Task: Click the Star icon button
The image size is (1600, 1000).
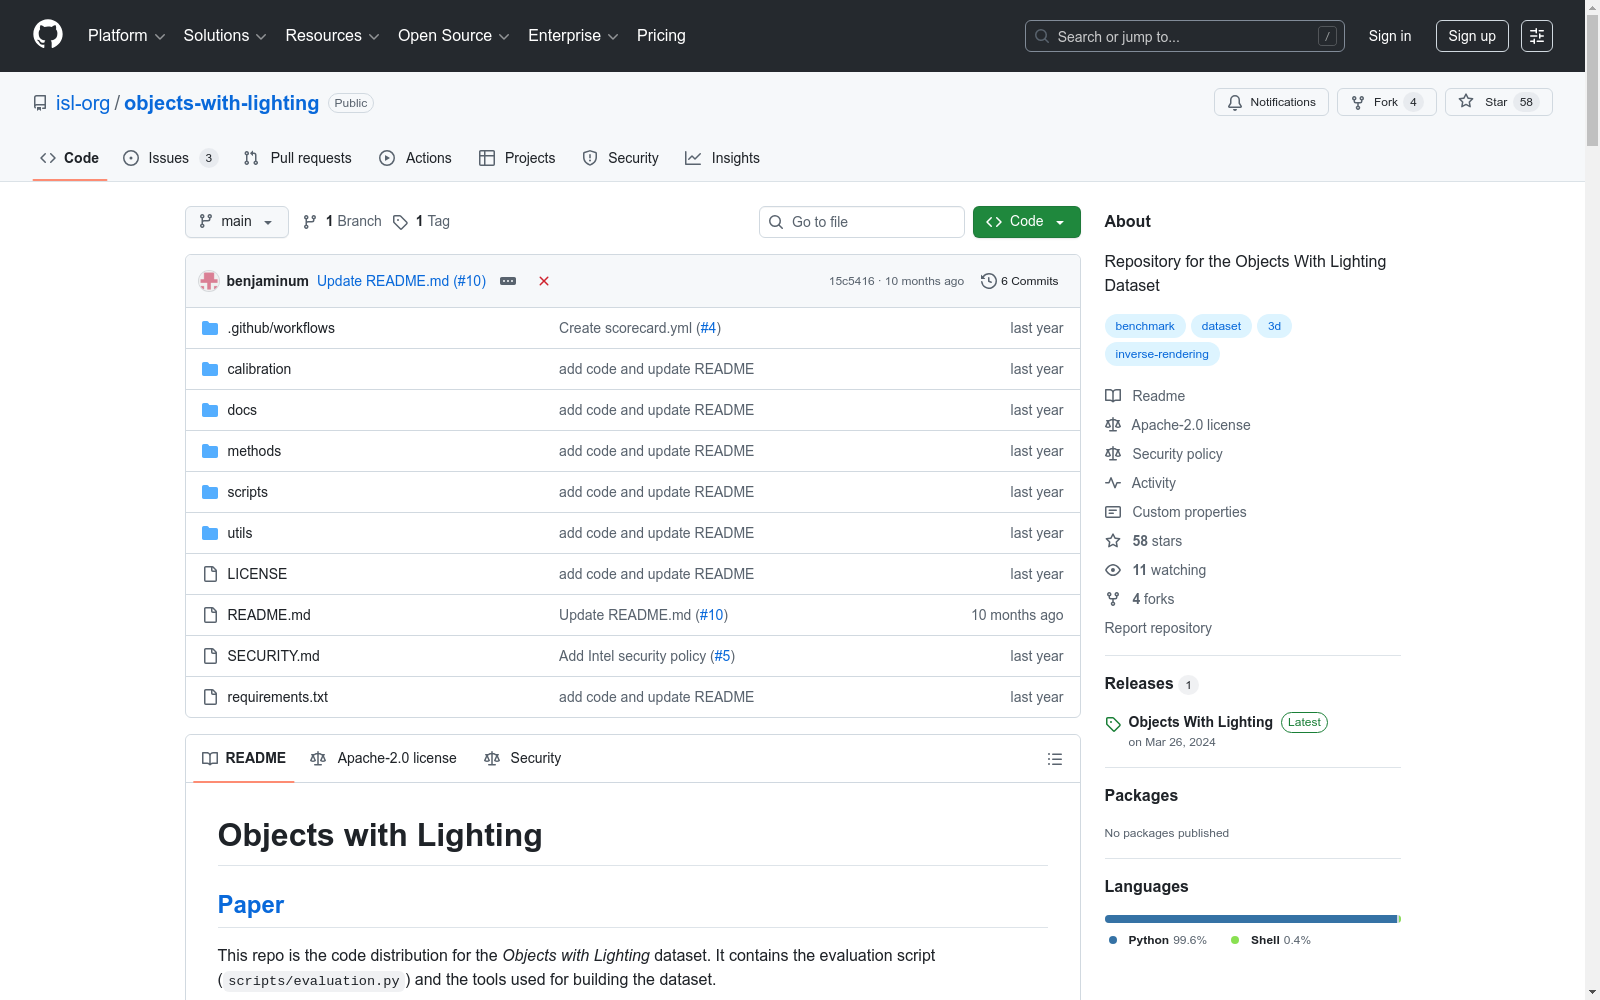Action: (x=1498, y=102)
